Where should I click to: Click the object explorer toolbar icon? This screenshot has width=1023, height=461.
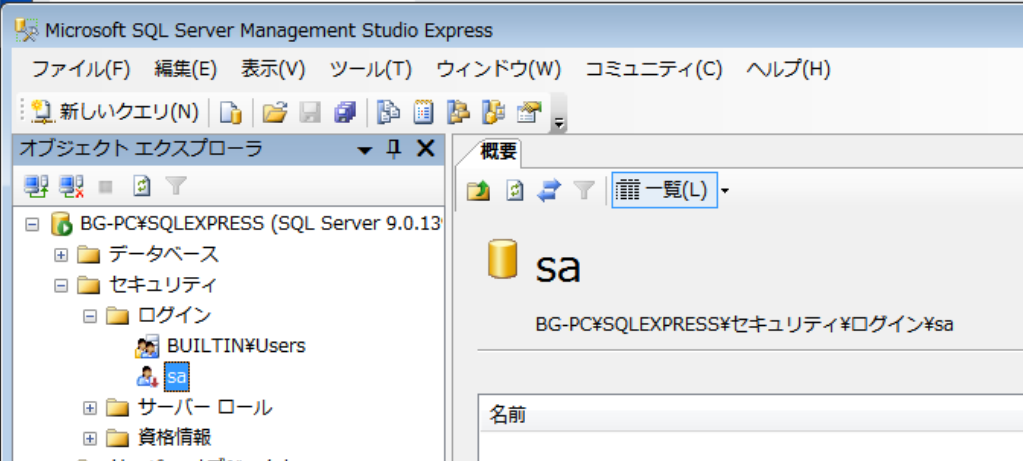(459, 112)
